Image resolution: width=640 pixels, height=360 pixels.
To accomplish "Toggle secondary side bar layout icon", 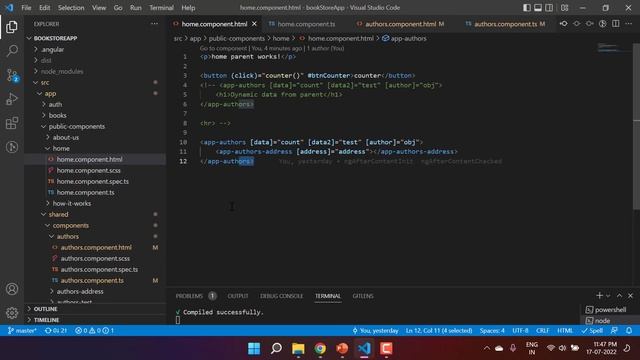I will (549, 8).
